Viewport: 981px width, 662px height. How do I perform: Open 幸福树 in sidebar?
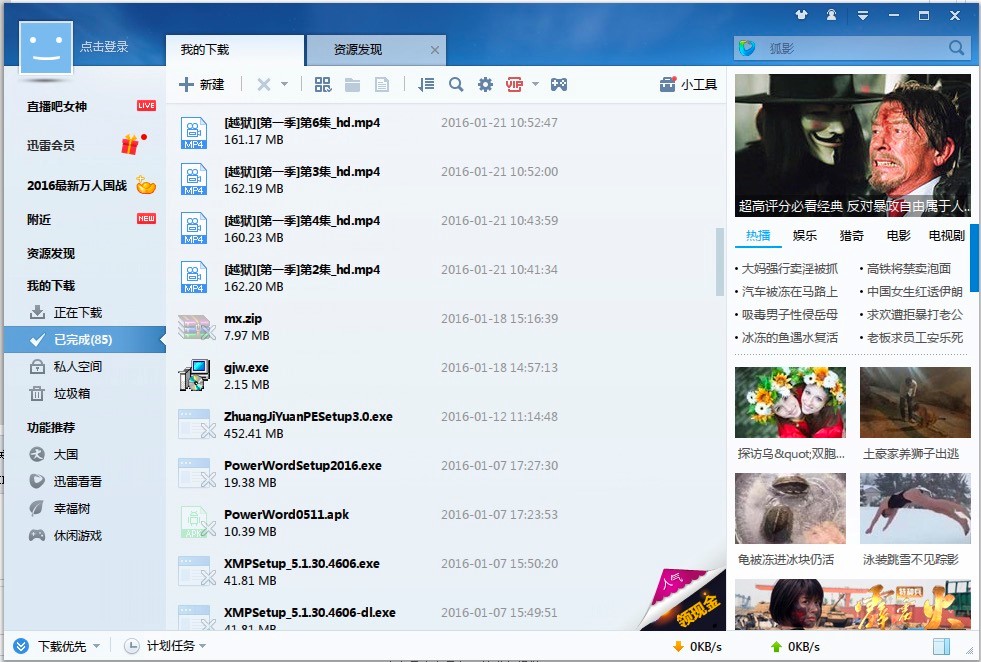click(x=71, y=508)
